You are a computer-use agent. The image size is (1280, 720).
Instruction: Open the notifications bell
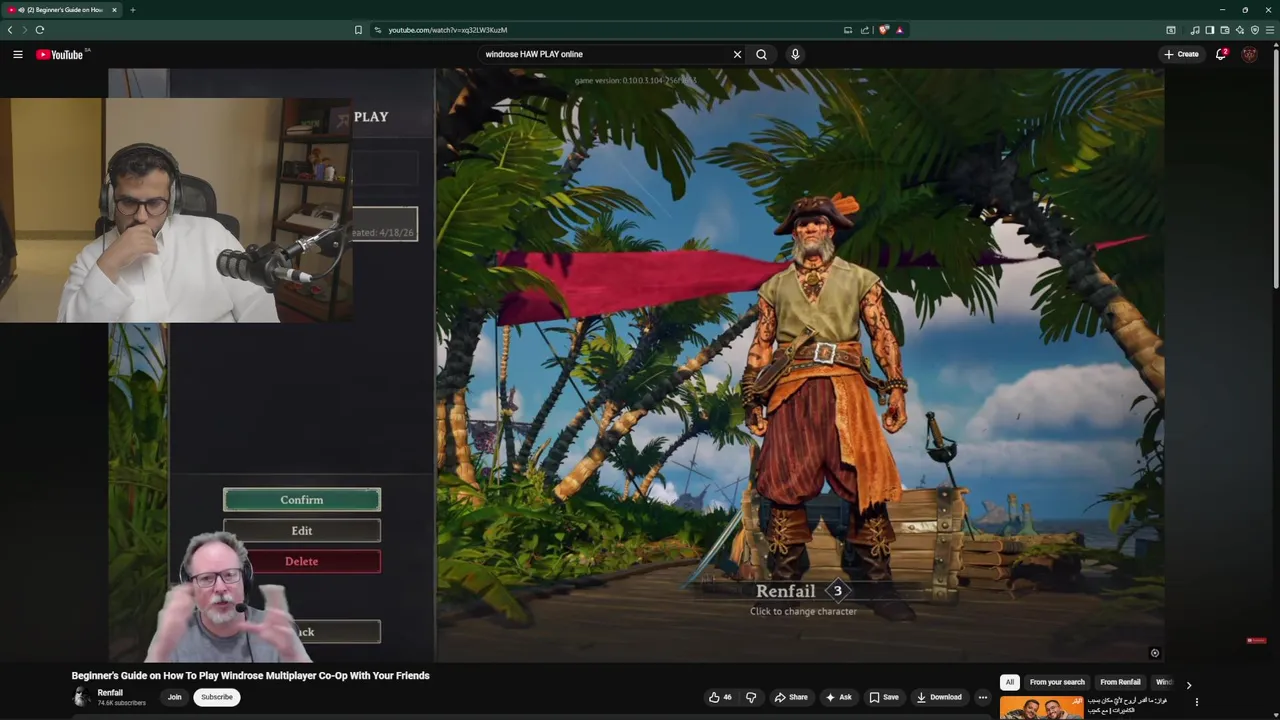[1221, 54]
